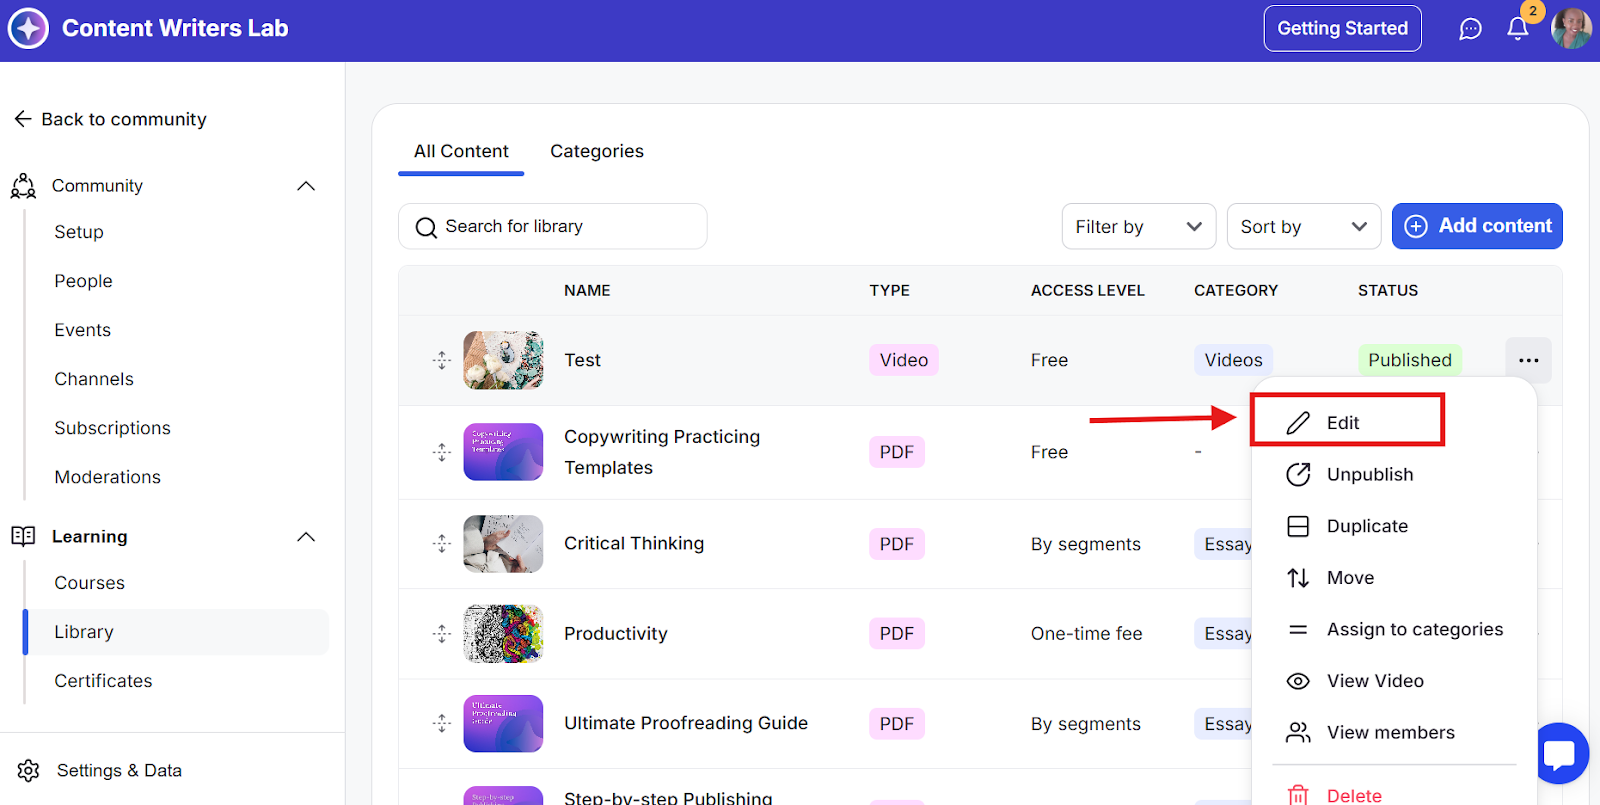This screenshot has width=1600, height=805.
Task: Open the Filter by dropdown
Action: [1139, 227]
